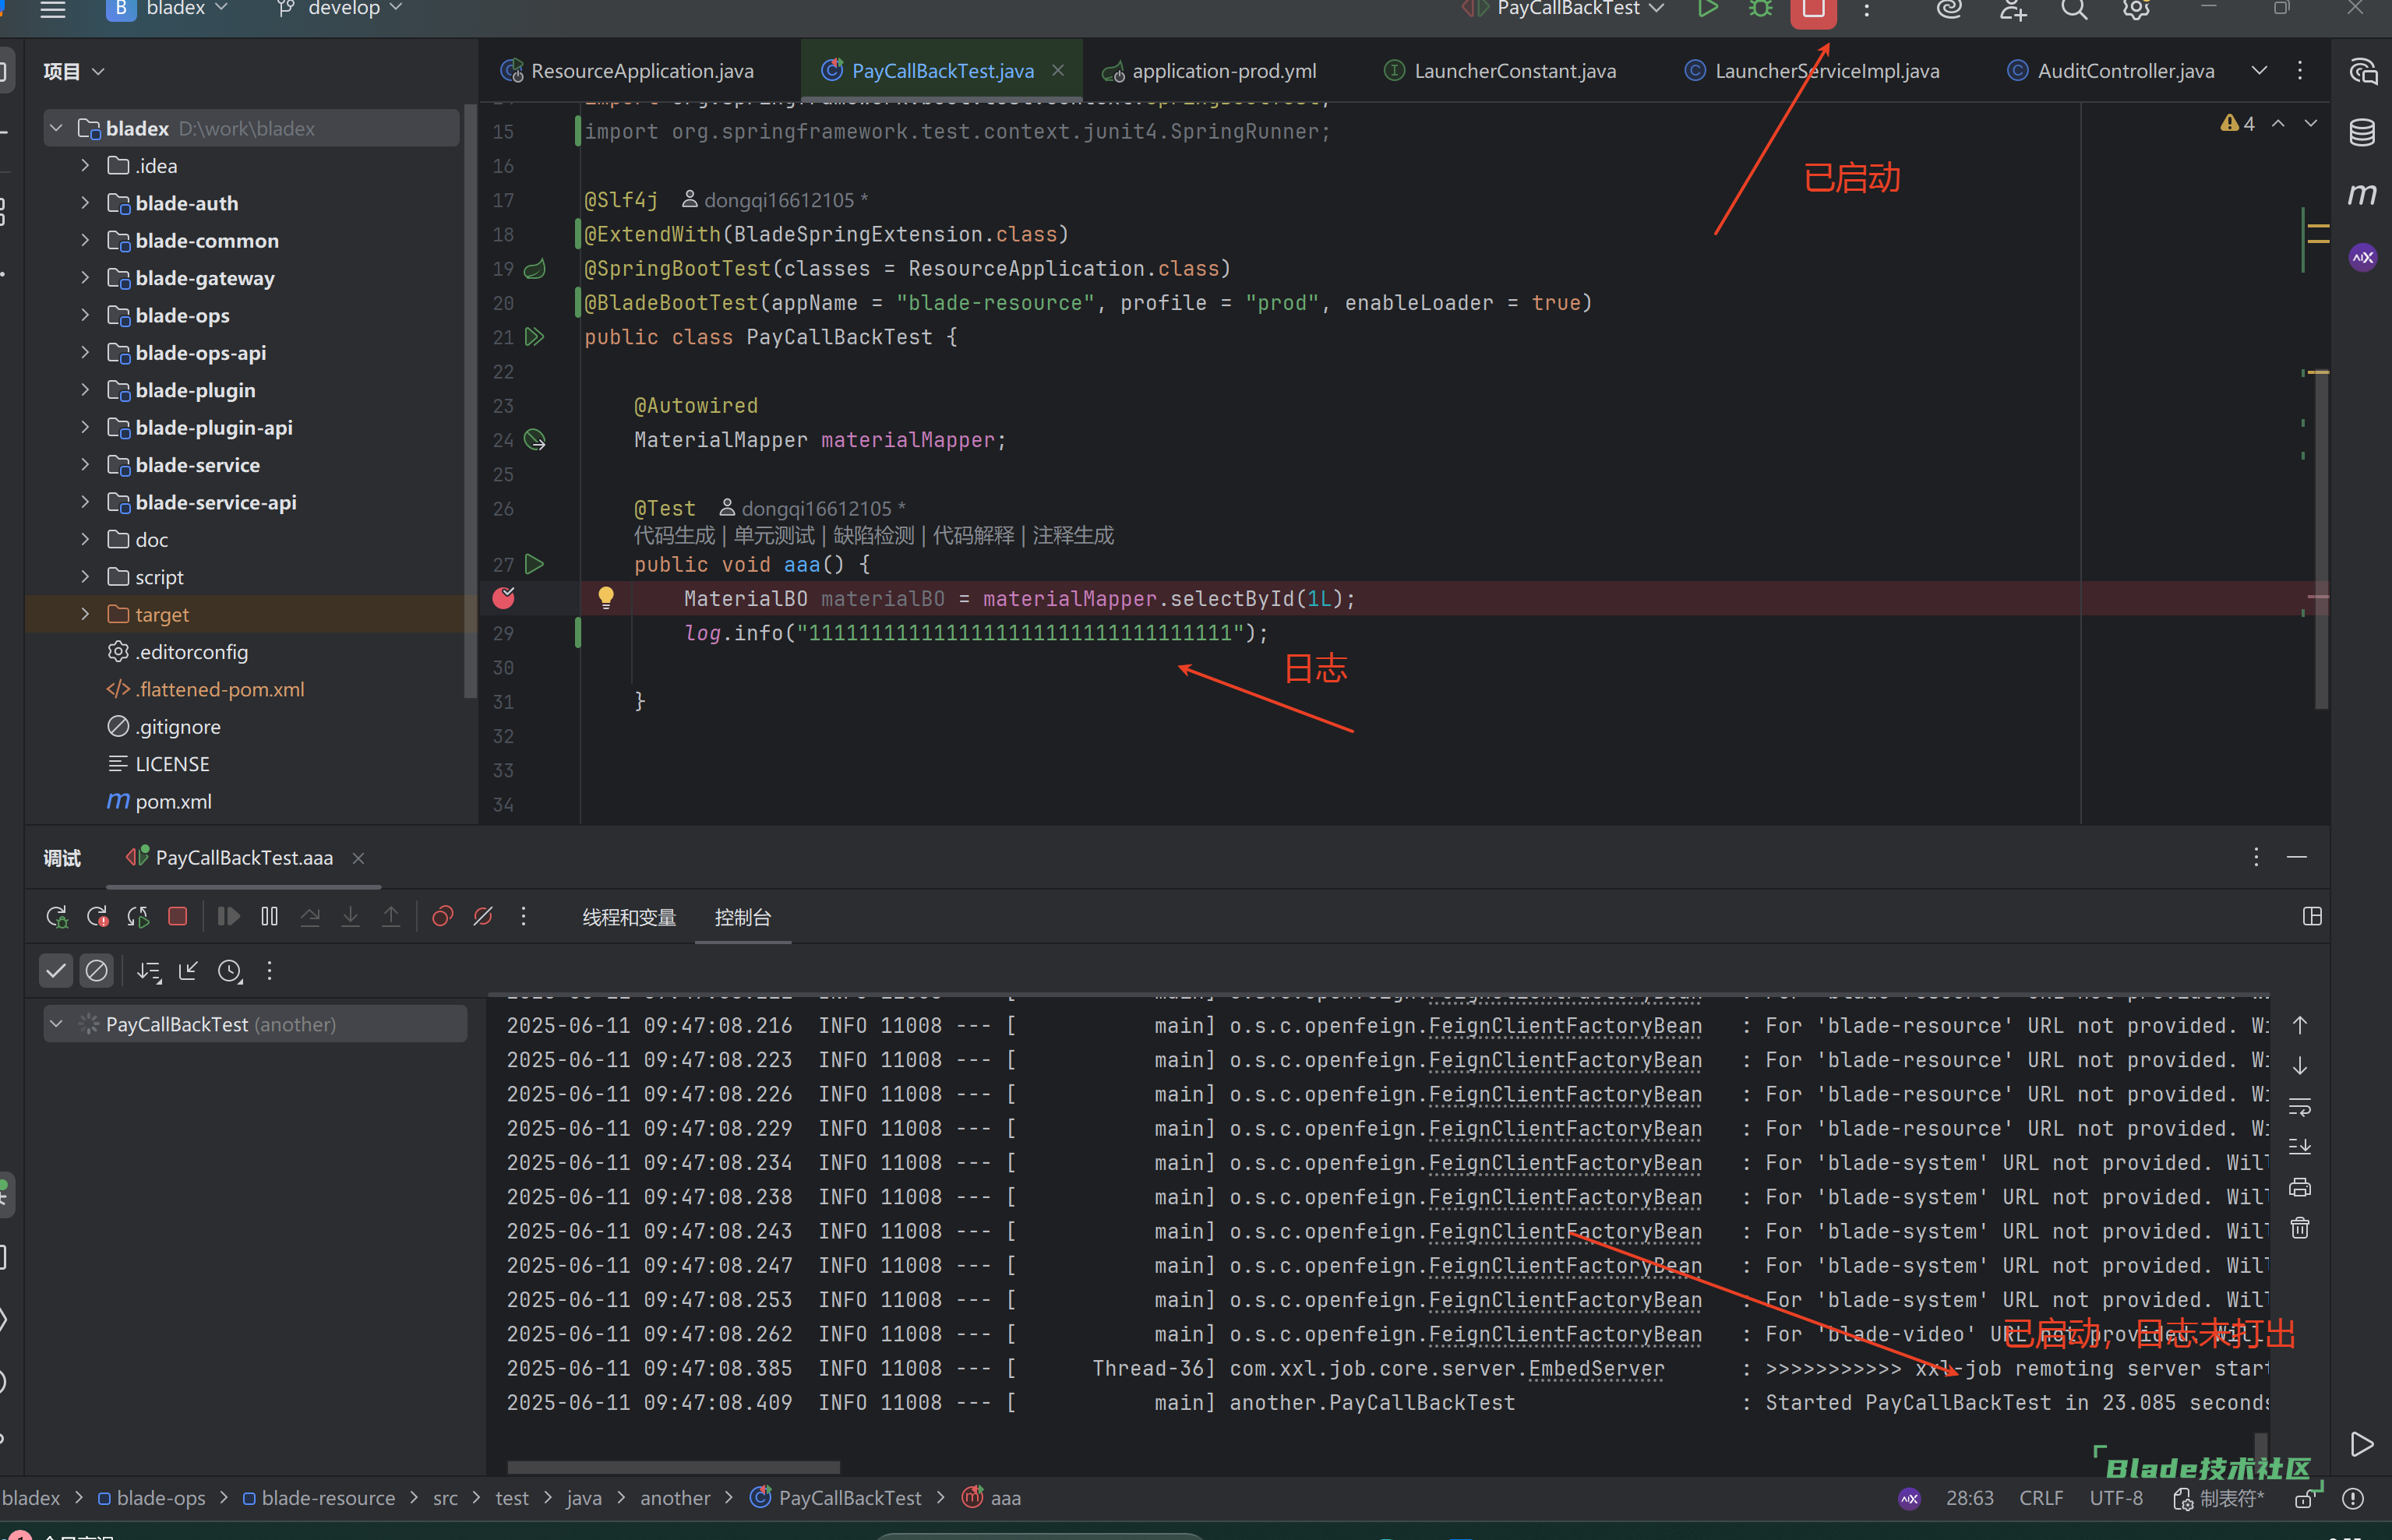Open test history clock icon
2392x1540 pixels.
pos(230,971)
